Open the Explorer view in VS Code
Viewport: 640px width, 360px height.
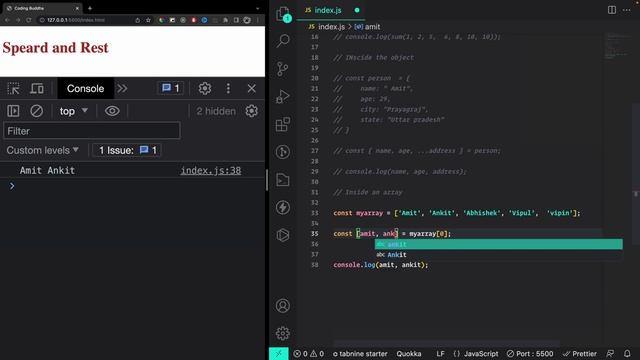pos(282,14)
